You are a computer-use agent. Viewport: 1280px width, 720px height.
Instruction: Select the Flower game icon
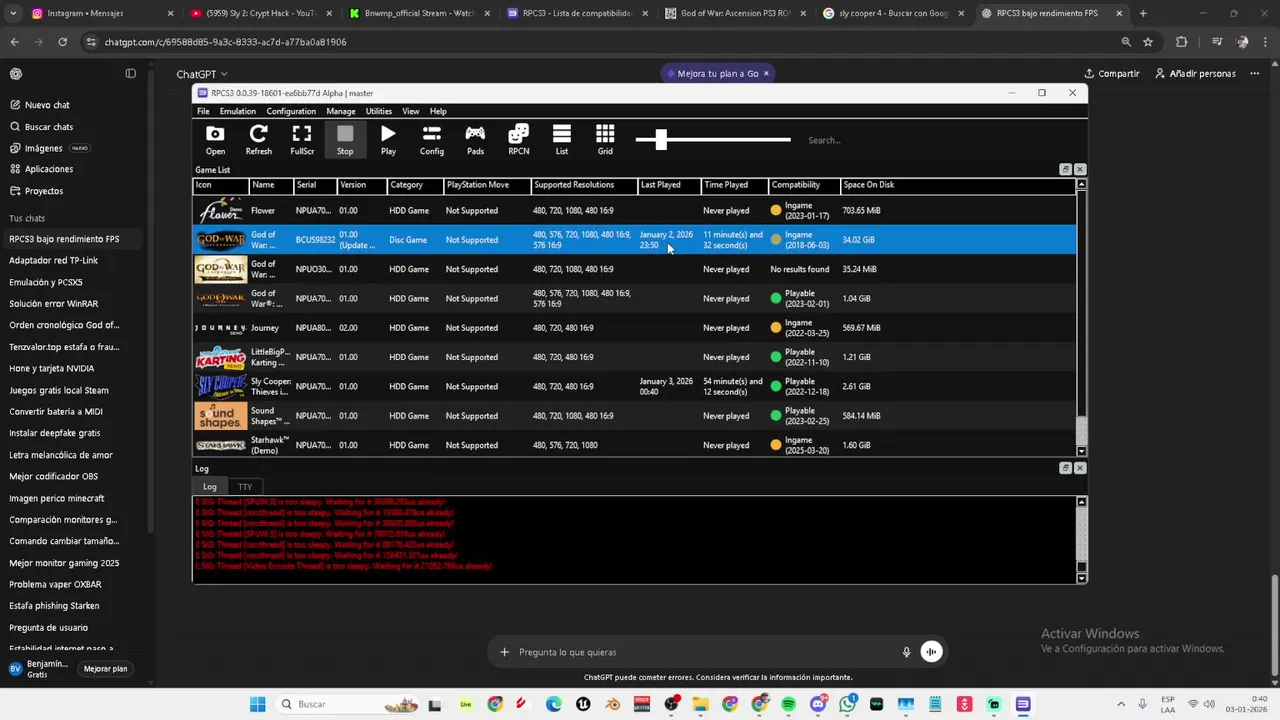220,211
